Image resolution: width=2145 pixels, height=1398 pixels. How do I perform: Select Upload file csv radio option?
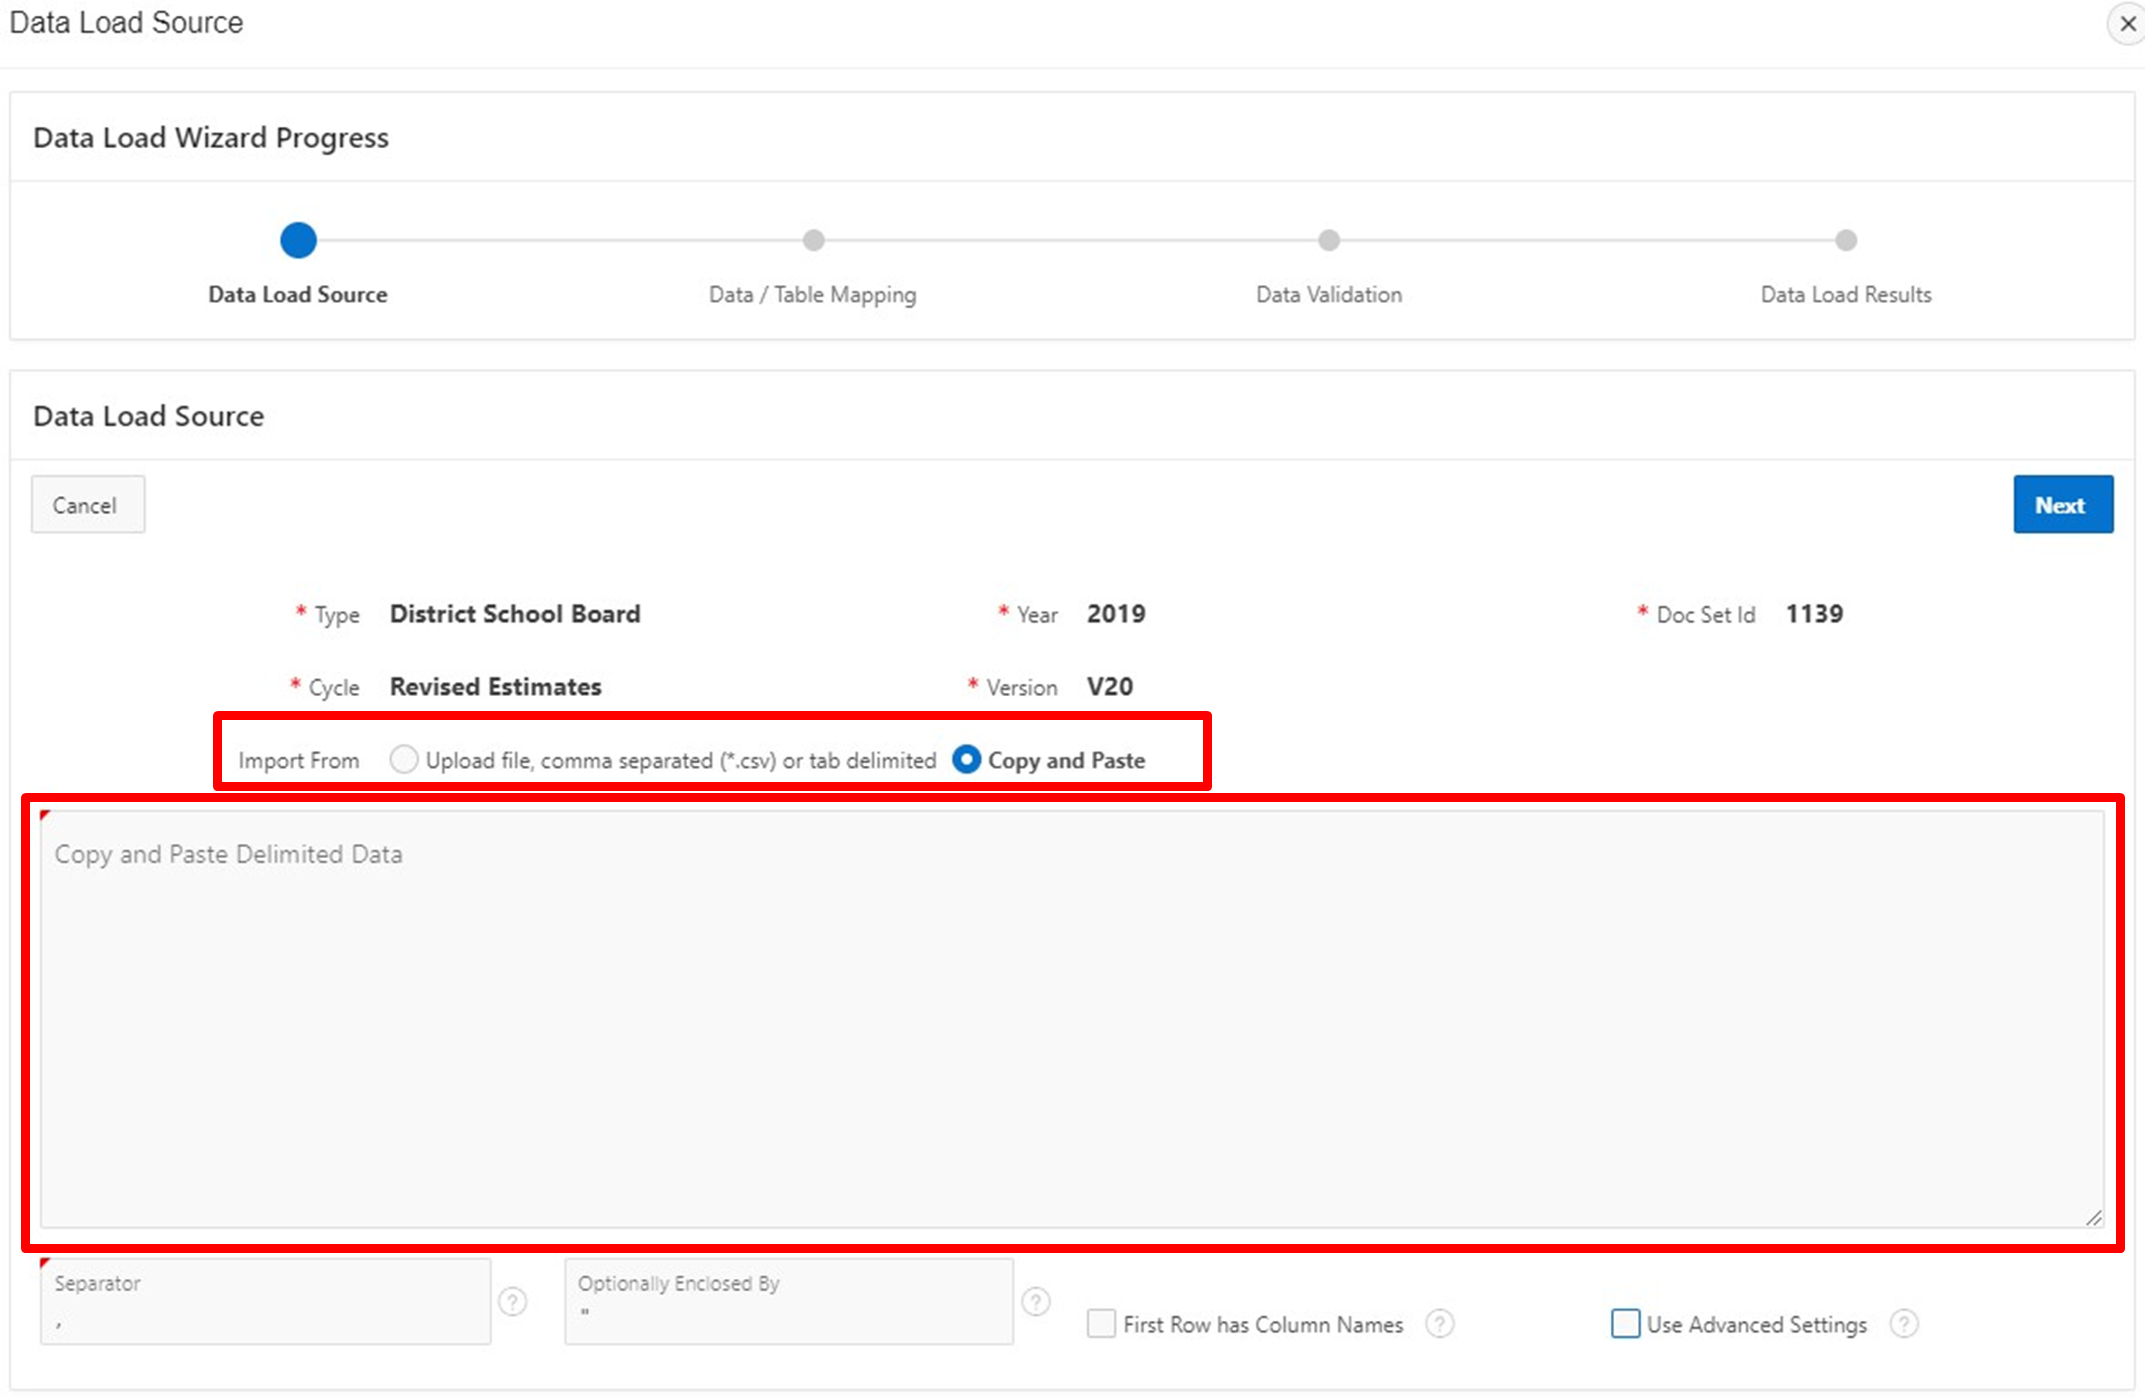point(404,760)
